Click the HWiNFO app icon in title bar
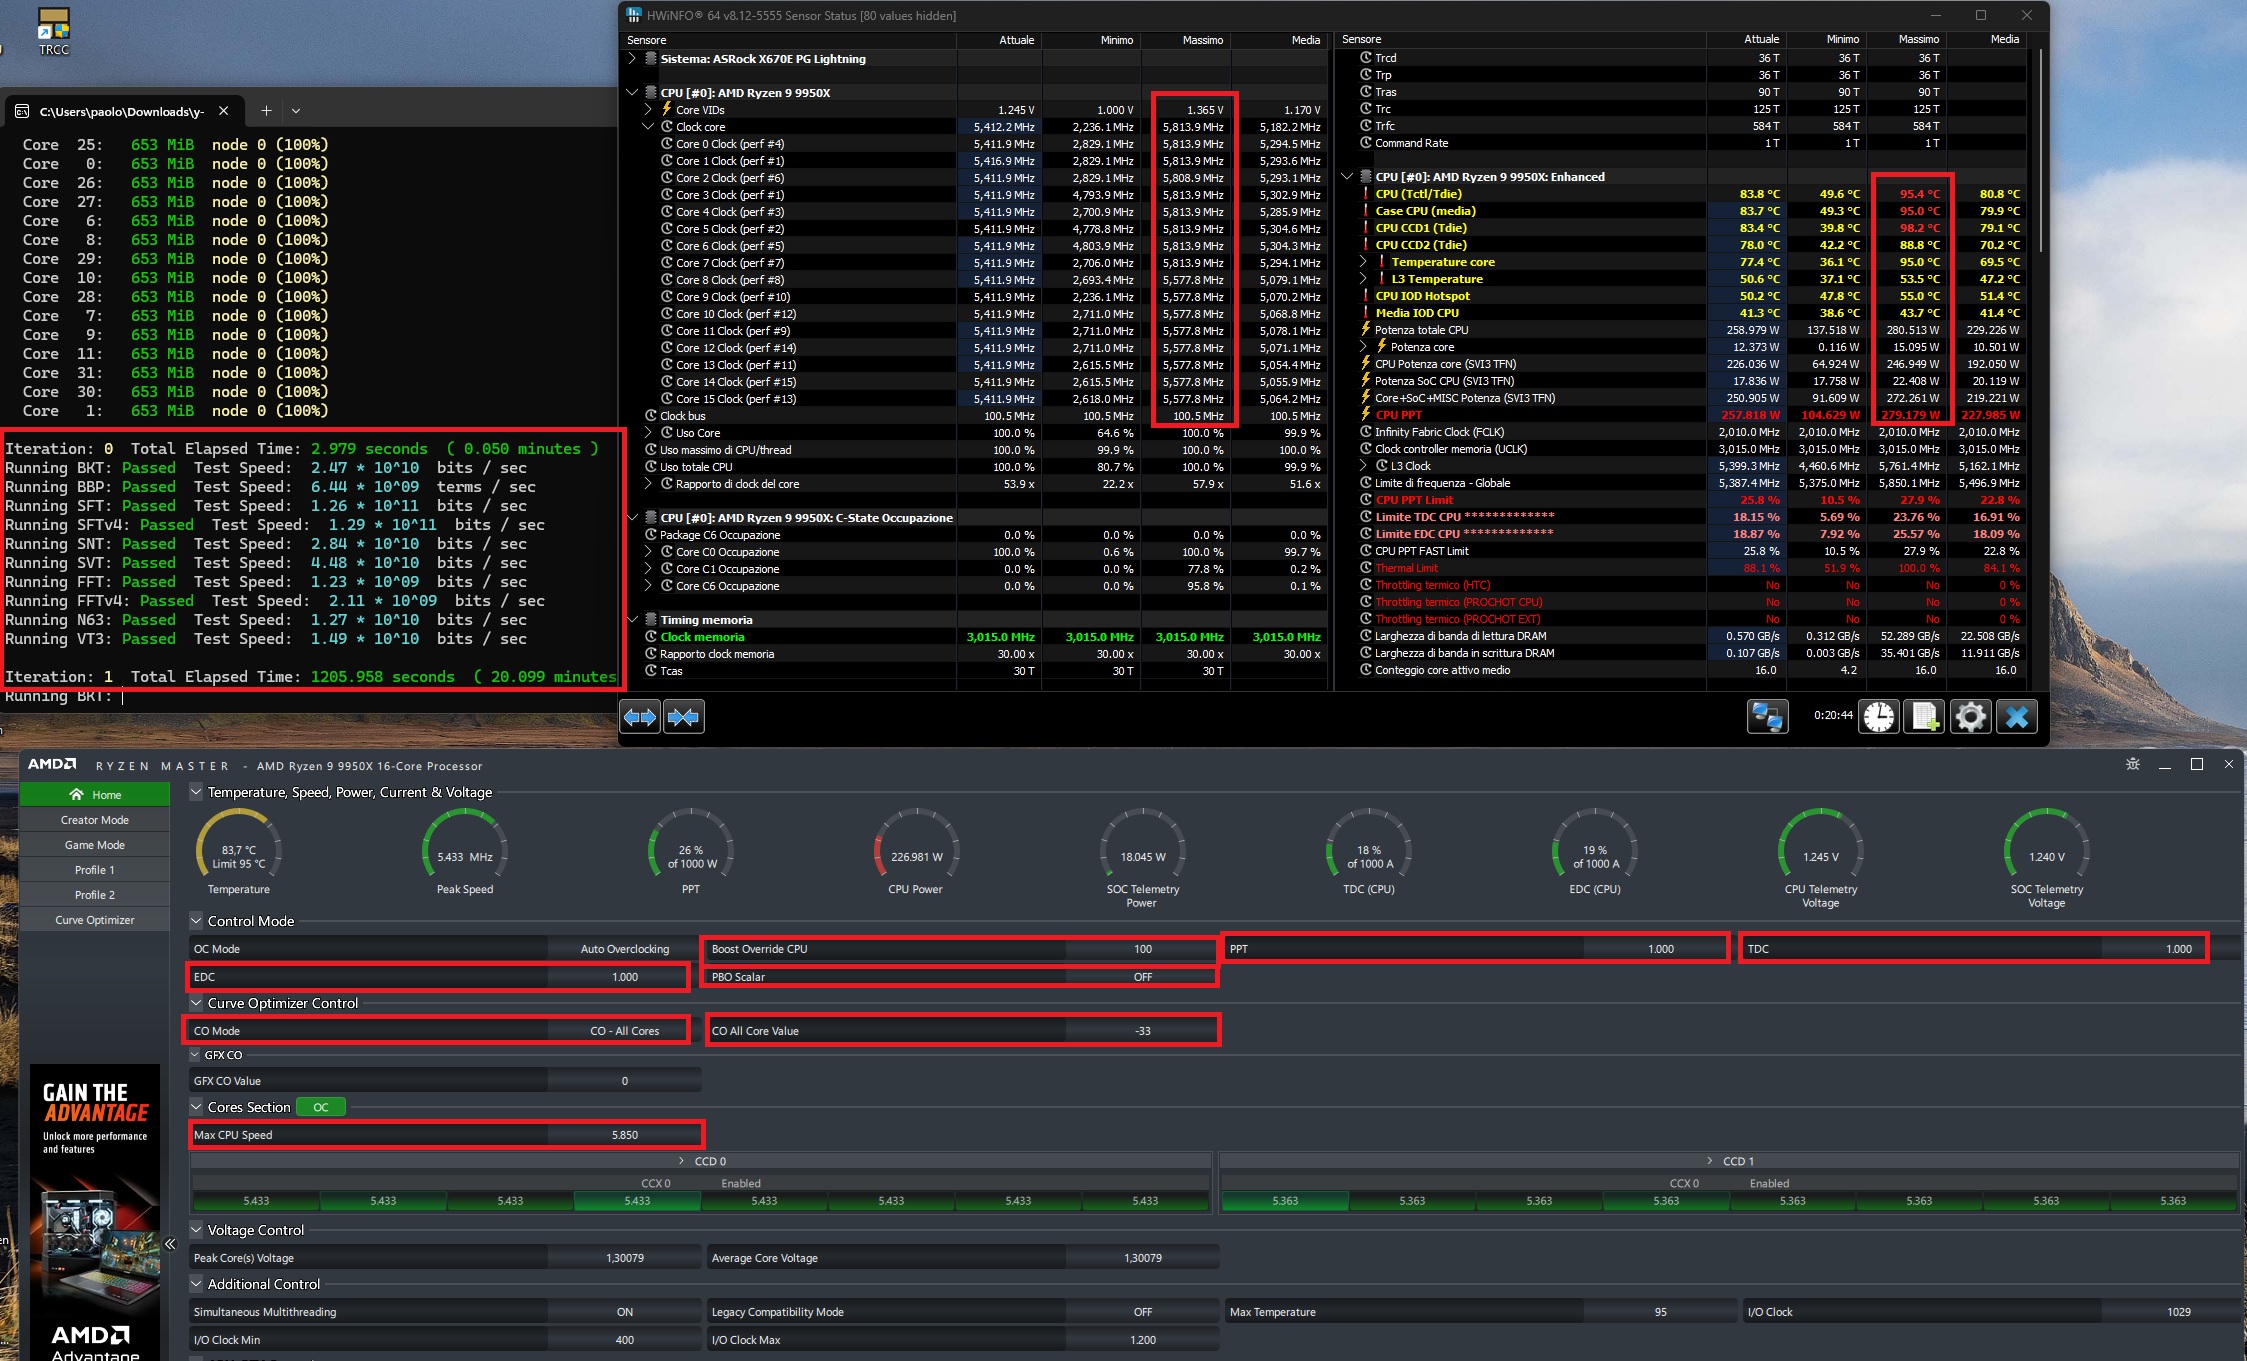Image resolution: width=2247 pixels, height=1361 pixels. (634, 15)
